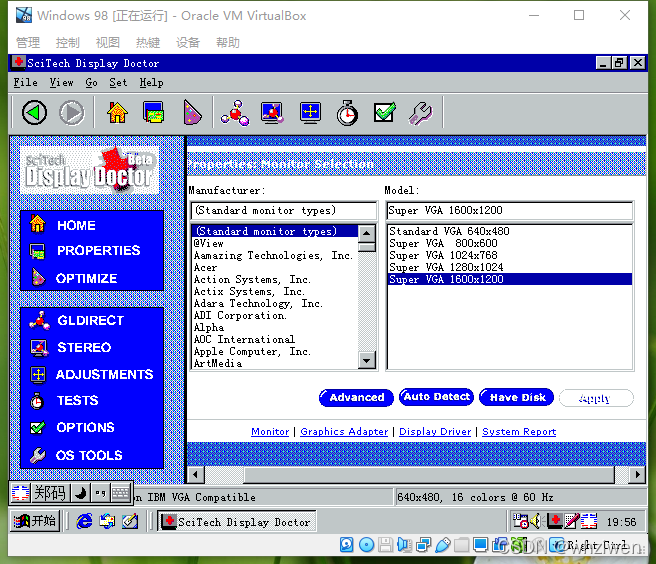
Task: Open the Display Driver link
Action: (435, 431)
